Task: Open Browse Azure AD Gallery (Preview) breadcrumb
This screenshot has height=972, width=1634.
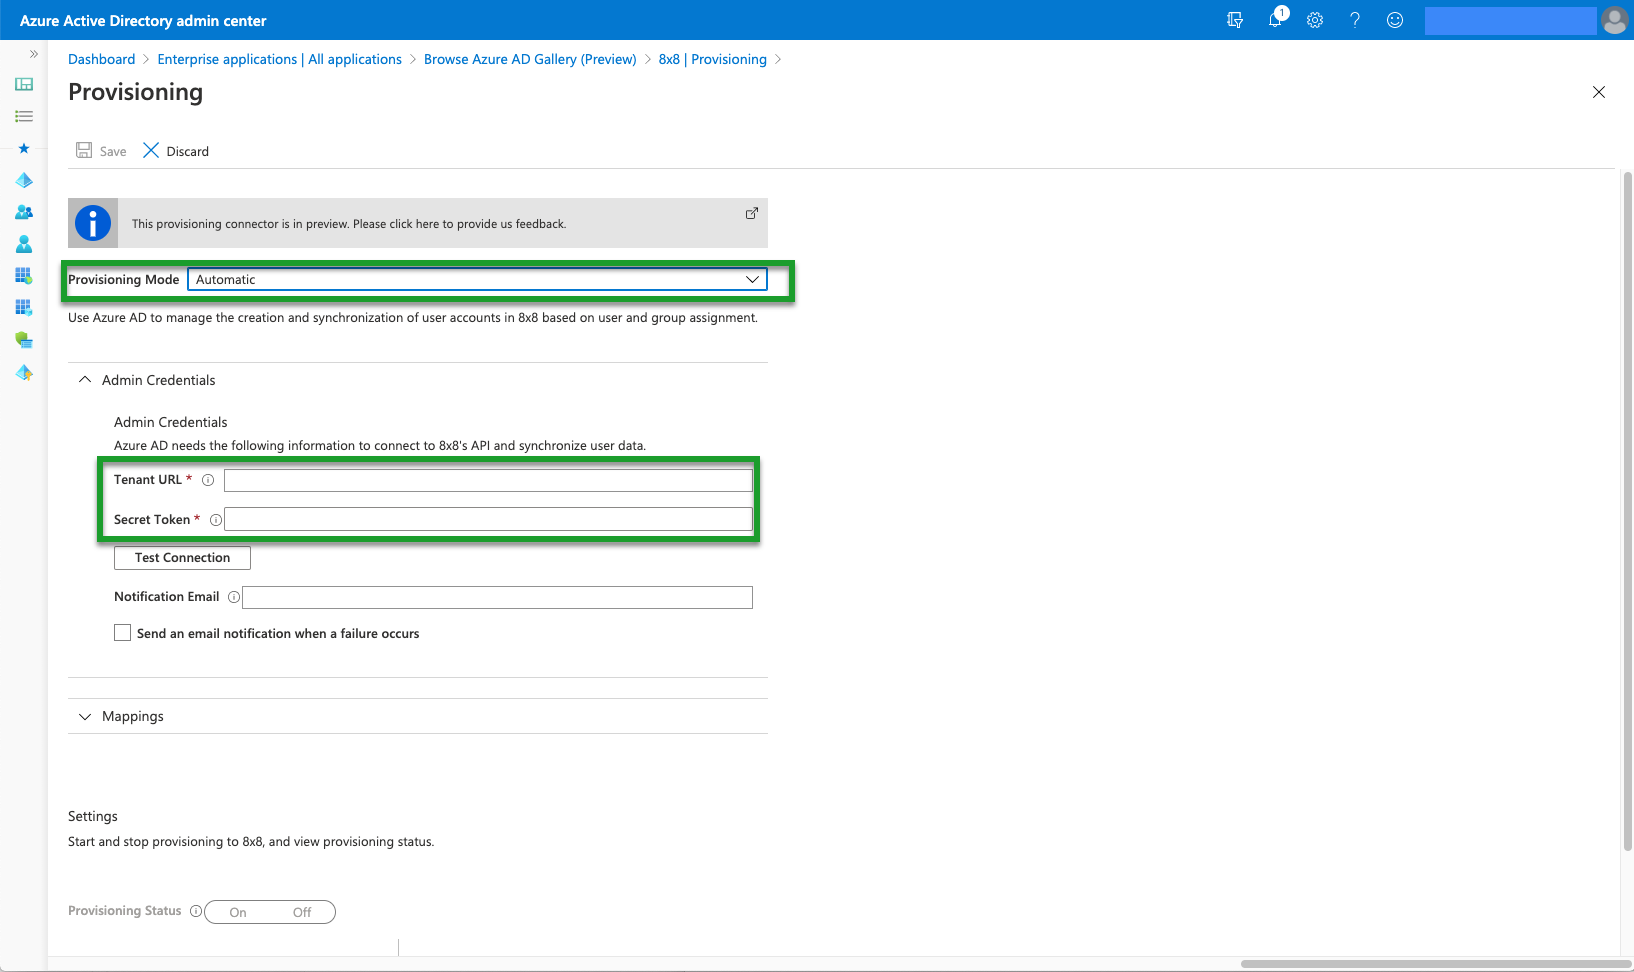Action: point(530,59)
